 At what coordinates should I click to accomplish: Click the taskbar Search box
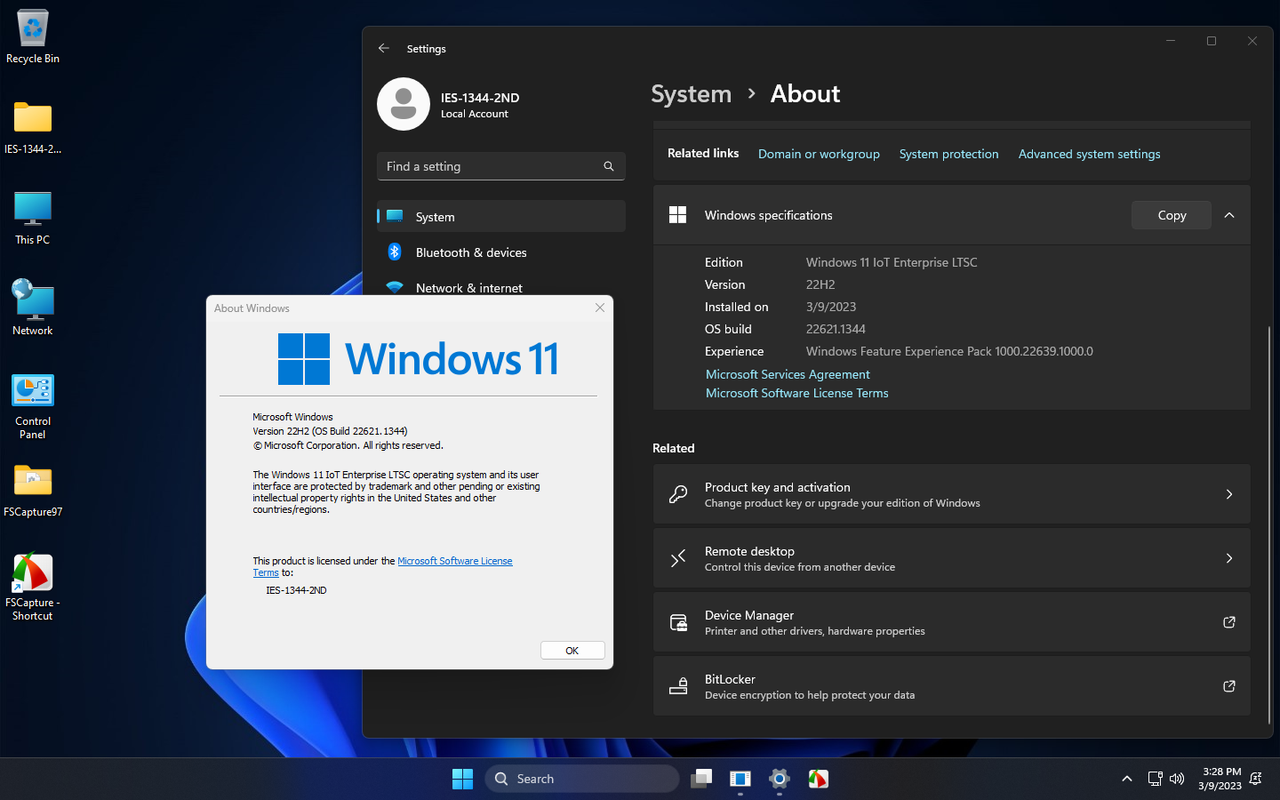[582, 778]
